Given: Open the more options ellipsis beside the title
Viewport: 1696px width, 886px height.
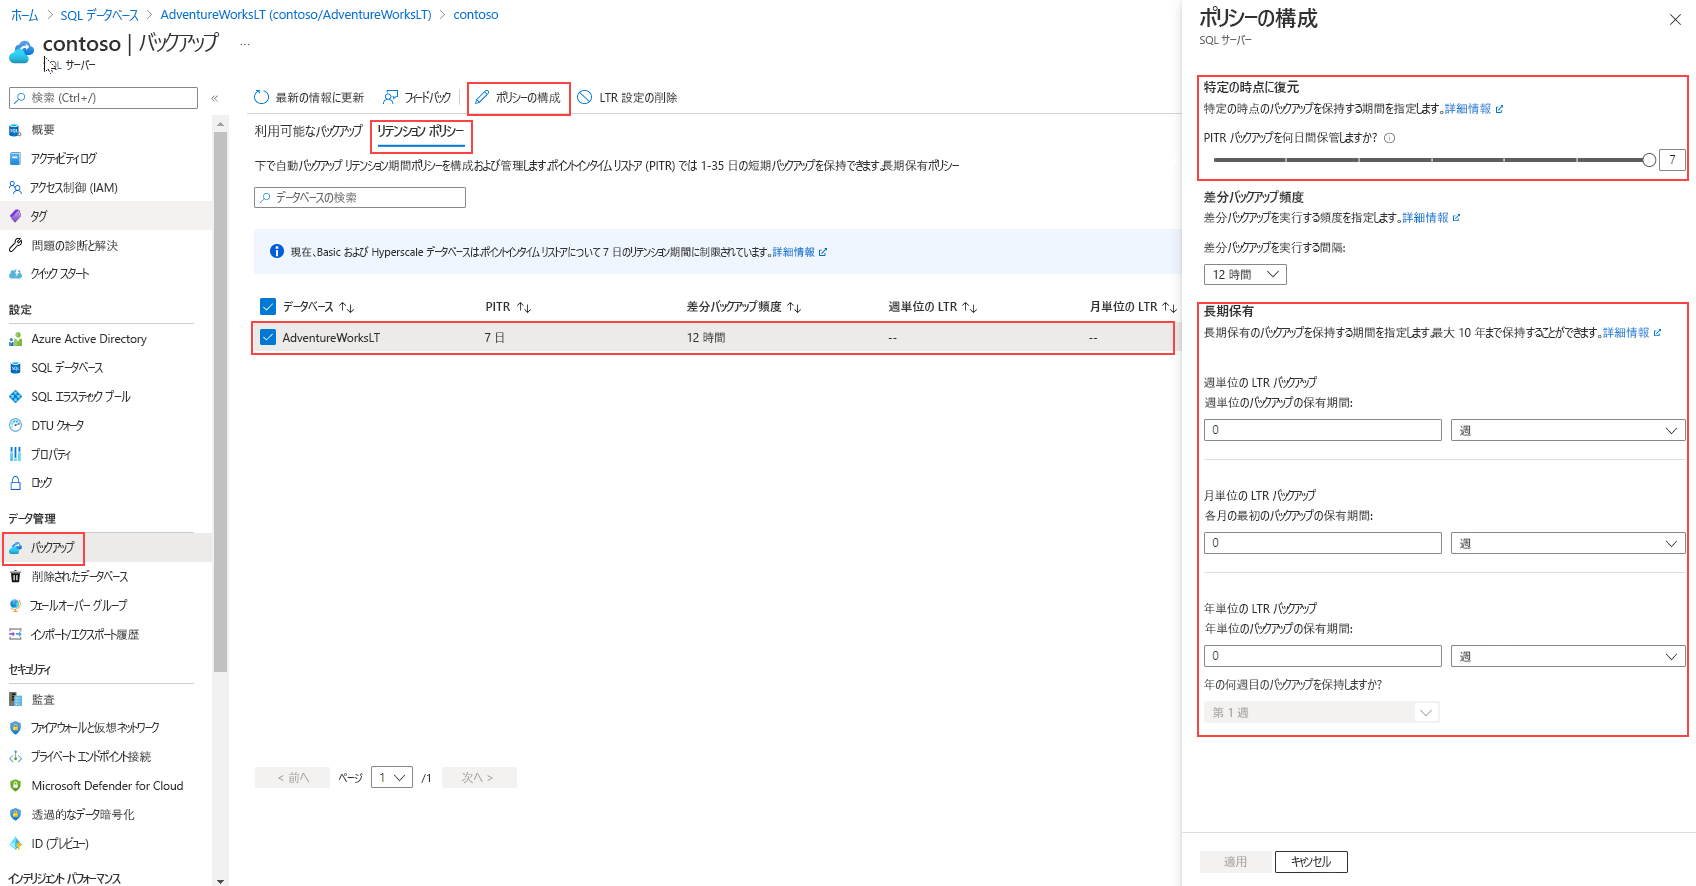Looking at the screenshot, I should (x=245, y=44).
